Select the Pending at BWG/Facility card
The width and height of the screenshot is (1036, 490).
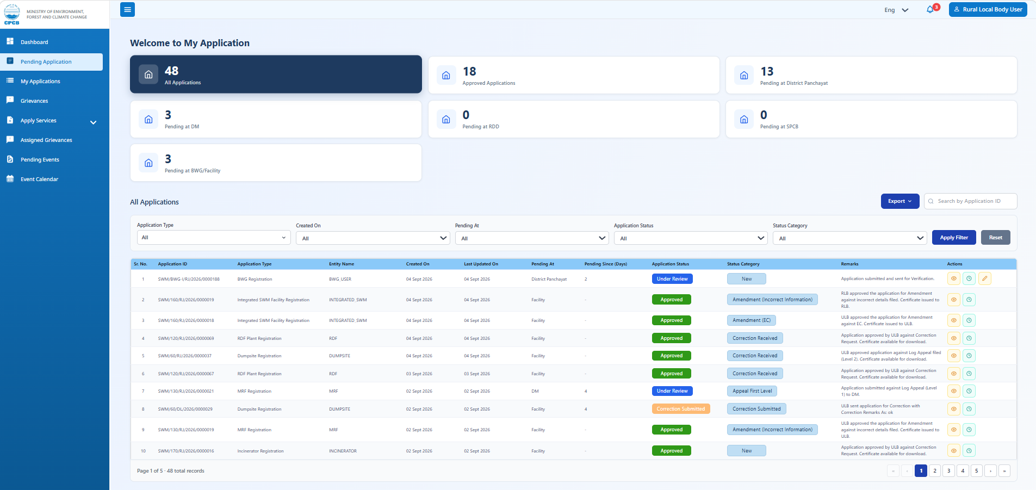point(276,162)
